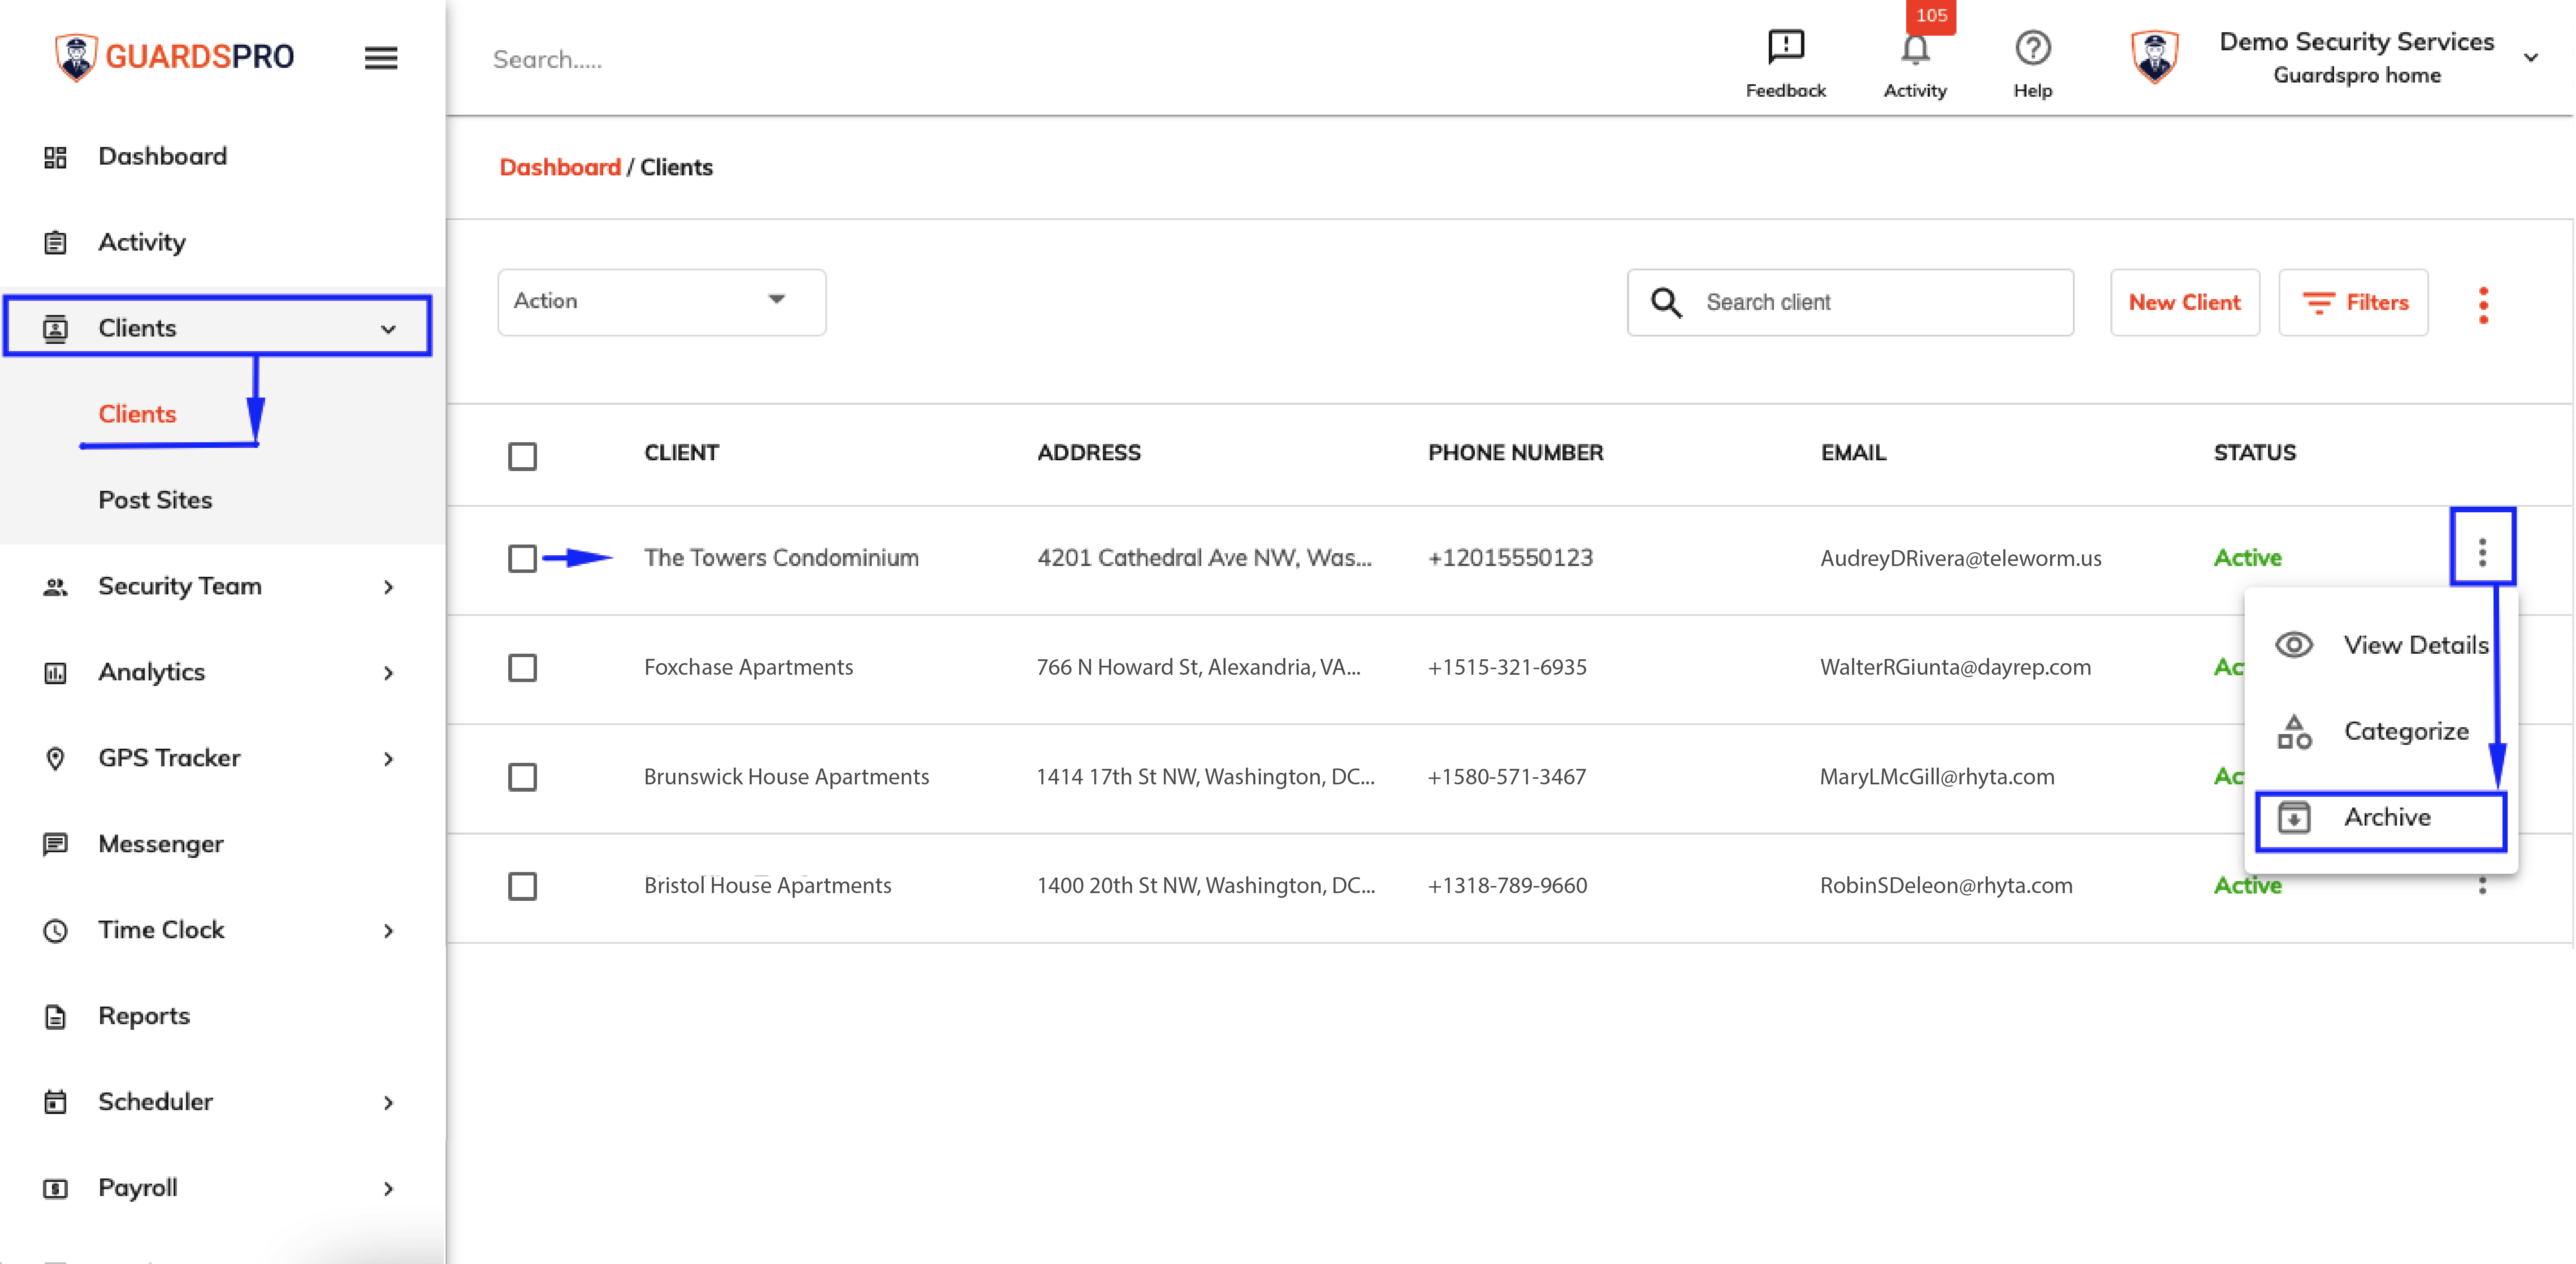The width and height of the screenshot is (2576, 1264).
Task: Follow the Dashboard breadcrumb link
Action: (x=559, y=167)
